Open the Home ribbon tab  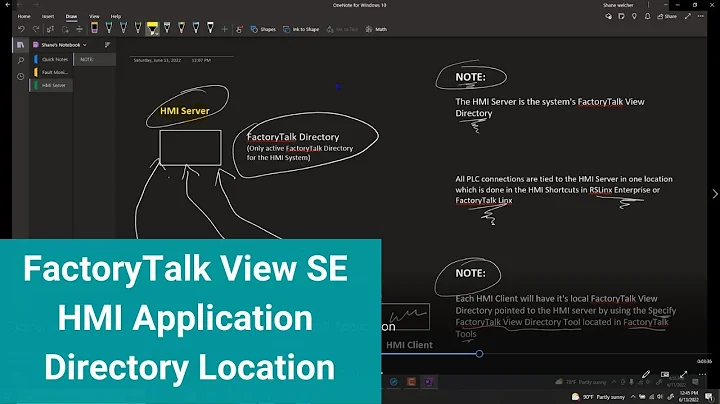pos(24,17)
